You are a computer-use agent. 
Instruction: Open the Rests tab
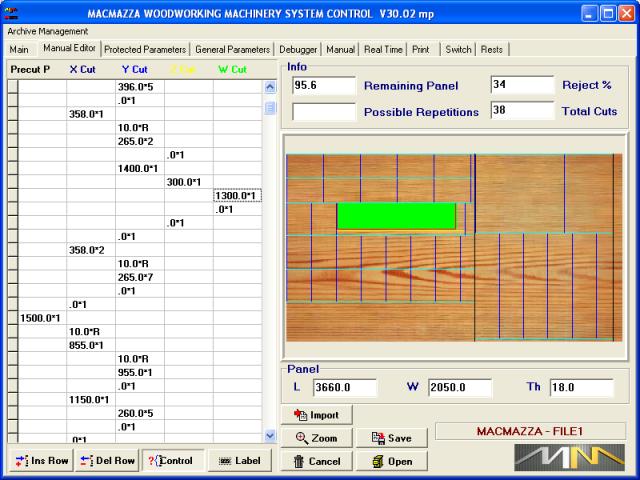pyautogui.click(x=491, y=49)
